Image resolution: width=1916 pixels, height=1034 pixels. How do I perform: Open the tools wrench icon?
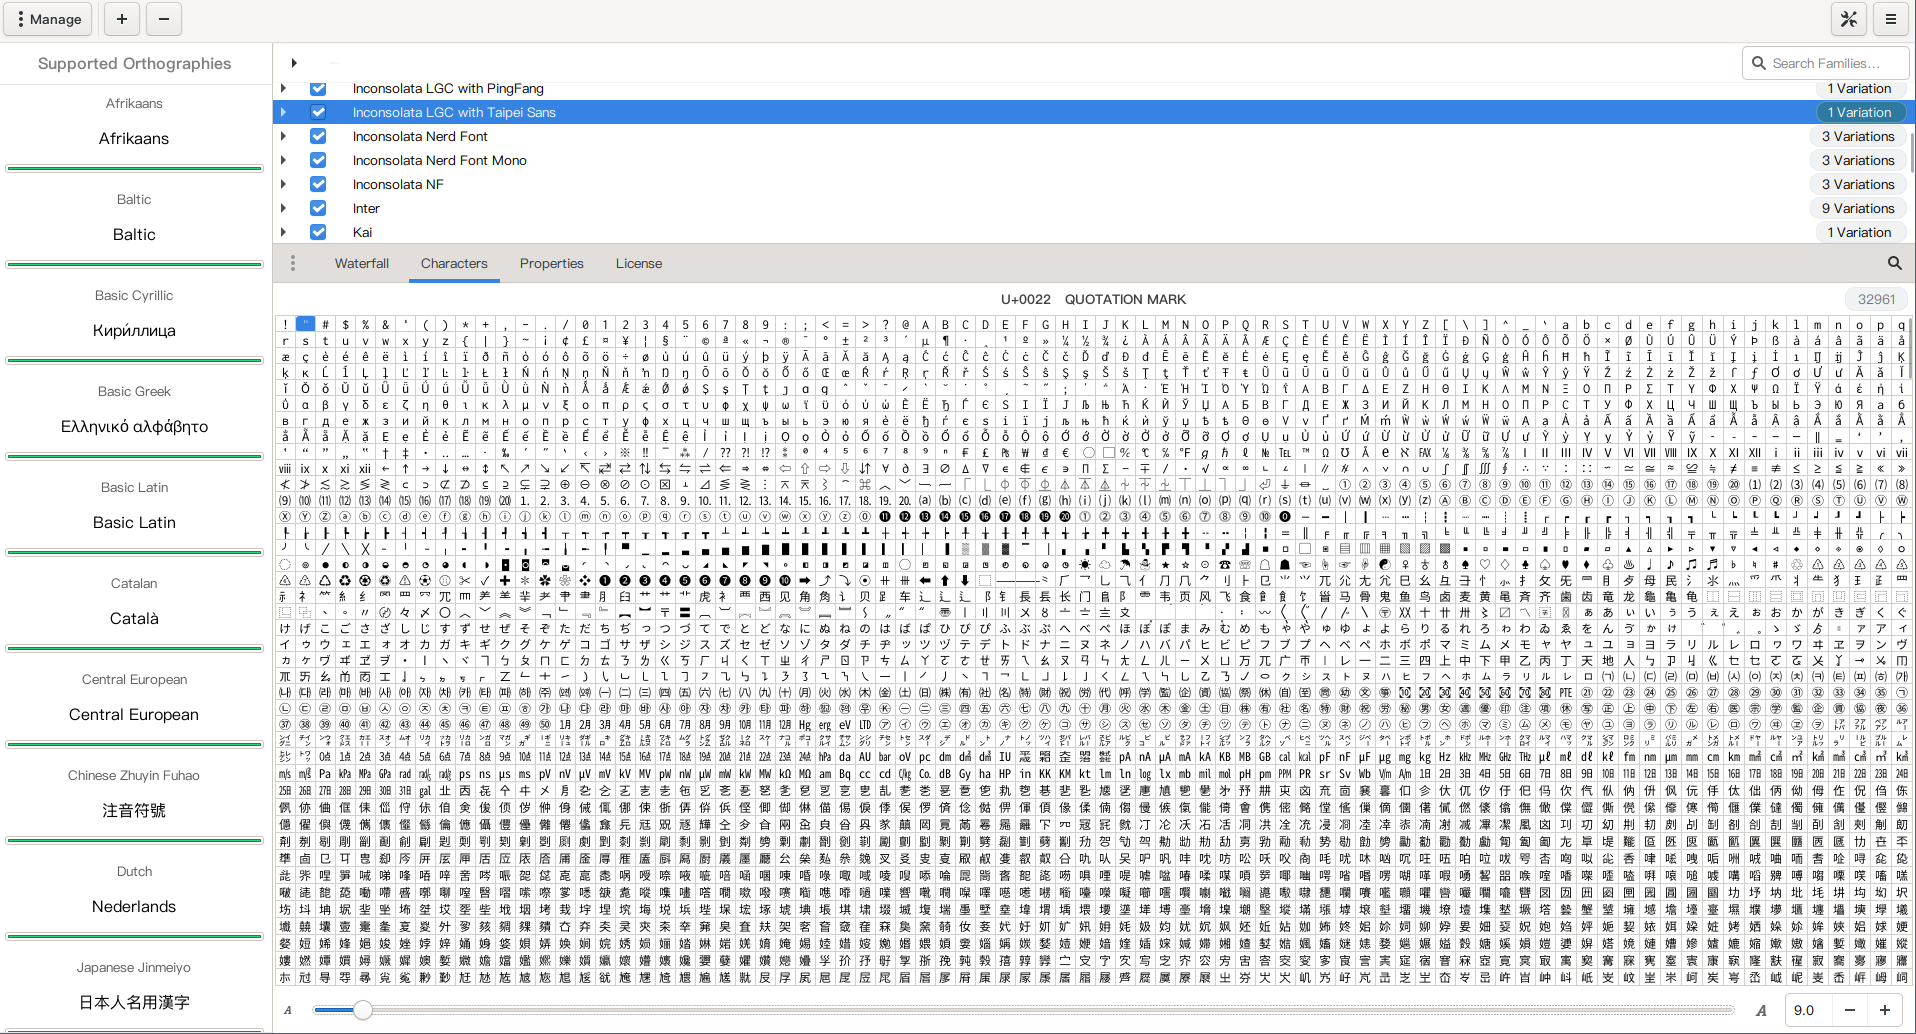coord(1848,19)
